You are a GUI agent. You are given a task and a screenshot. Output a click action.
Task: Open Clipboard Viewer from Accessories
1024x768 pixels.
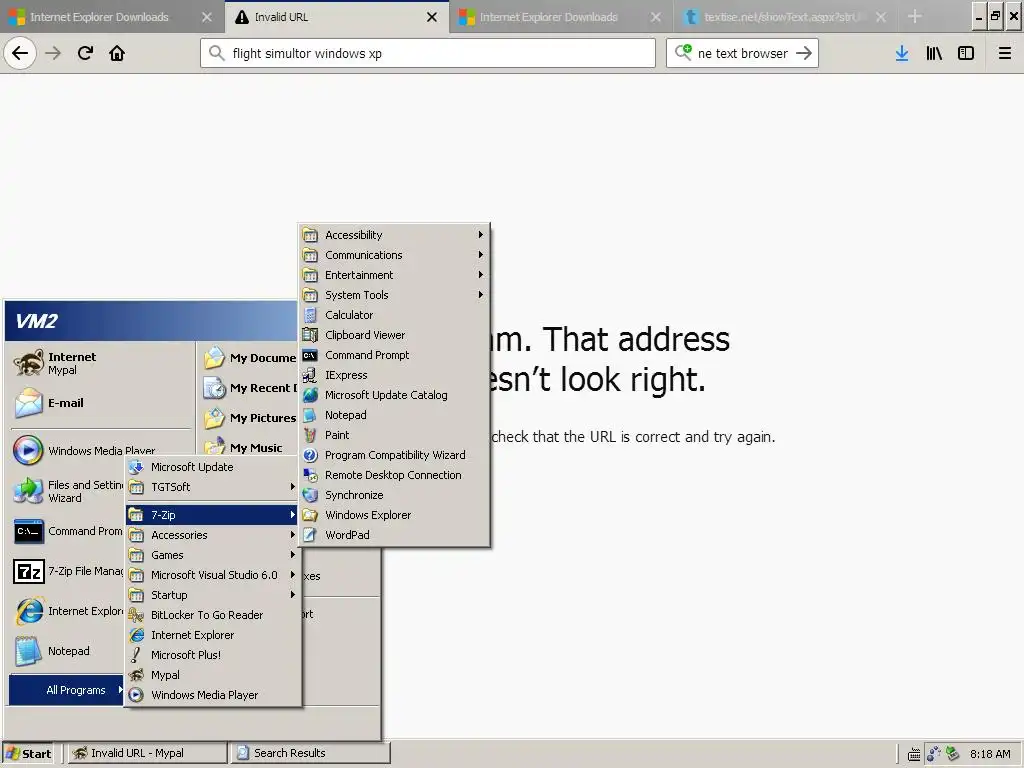[x=394, y=335]
